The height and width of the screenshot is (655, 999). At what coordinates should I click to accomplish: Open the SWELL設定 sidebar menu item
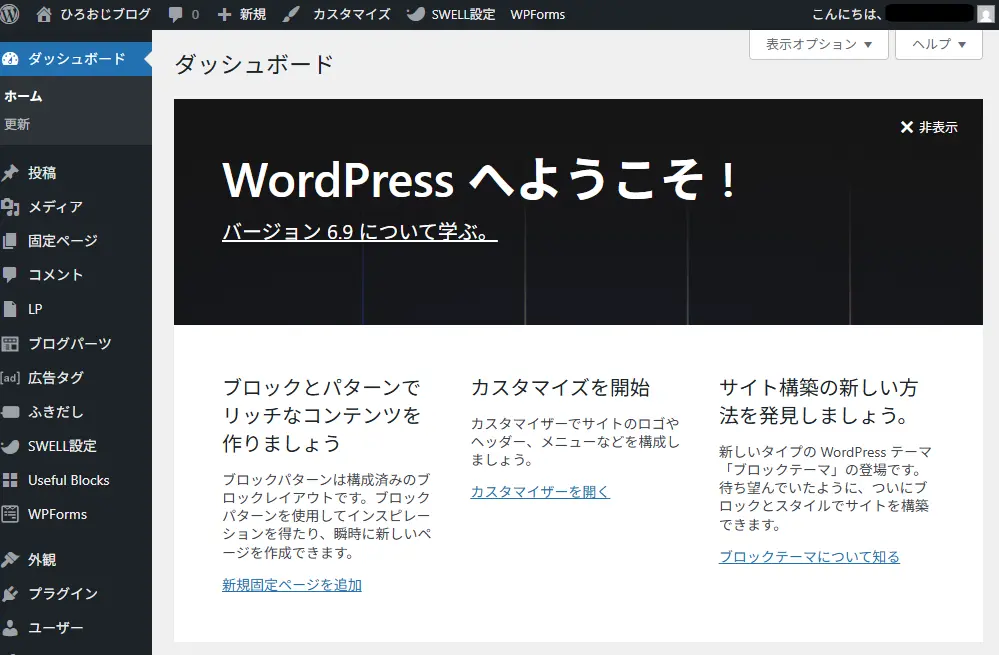(x=62, y=446)
